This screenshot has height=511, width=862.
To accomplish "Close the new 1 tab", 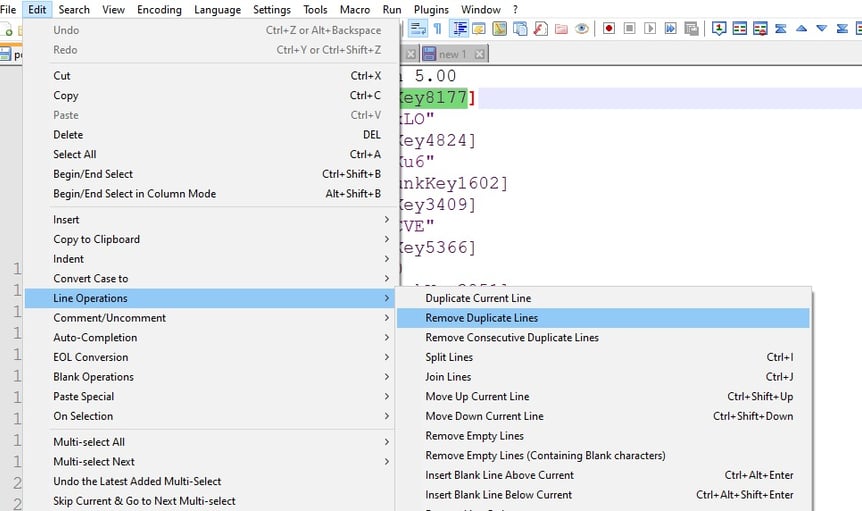I will click(479, 54).
